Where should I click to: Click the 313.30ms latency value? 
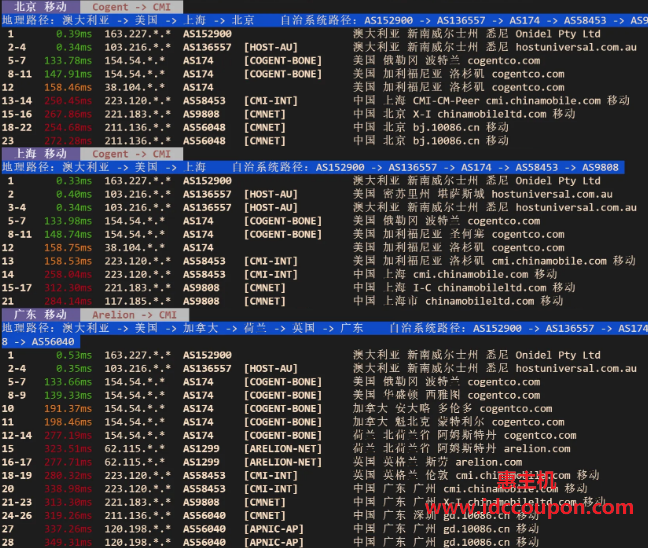[68, 502]
